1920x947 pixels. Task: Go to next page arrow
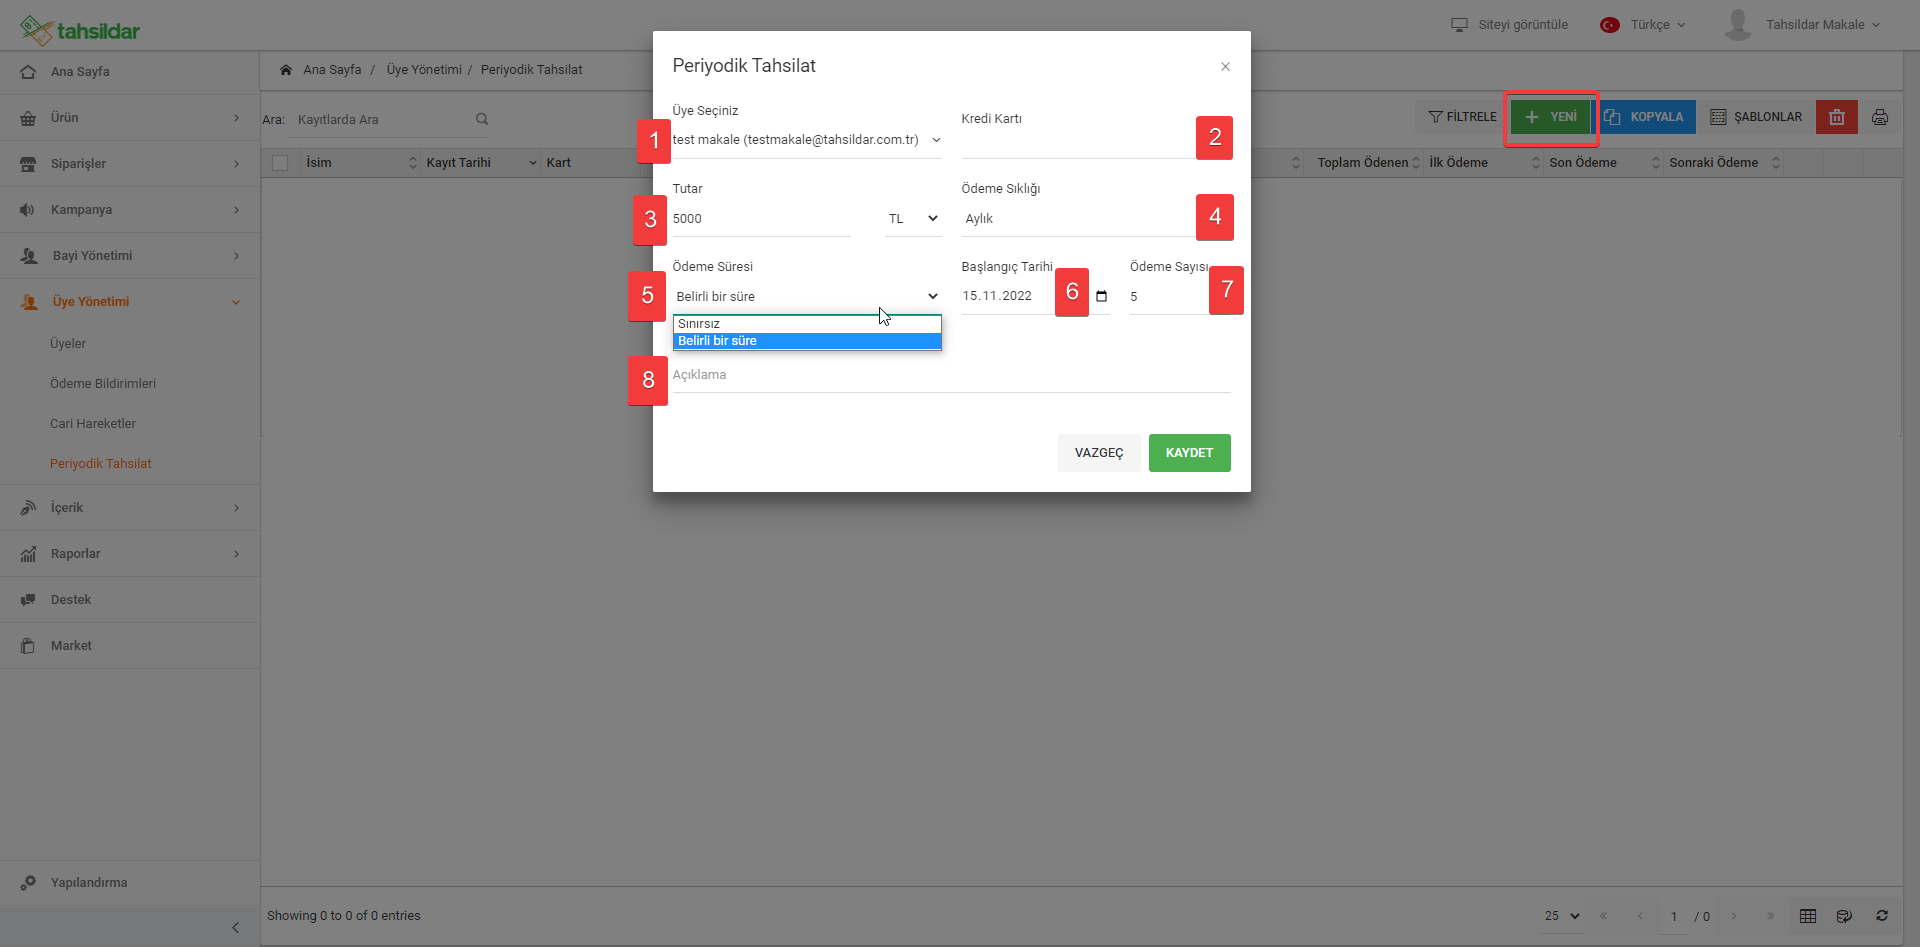click(1734, 916)
